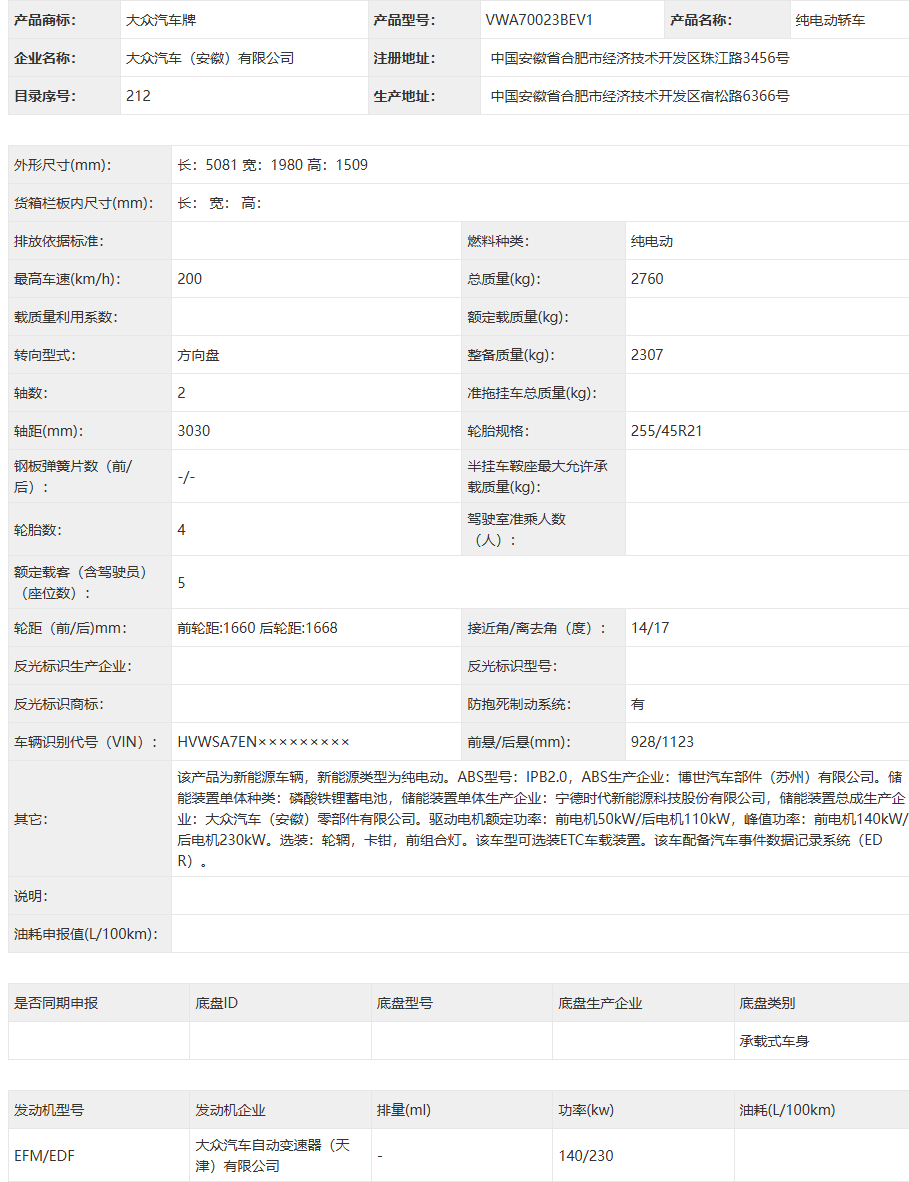
Task: Click the 底盘ID column header
Action: pyautogui.click(x=216, y=1003)
